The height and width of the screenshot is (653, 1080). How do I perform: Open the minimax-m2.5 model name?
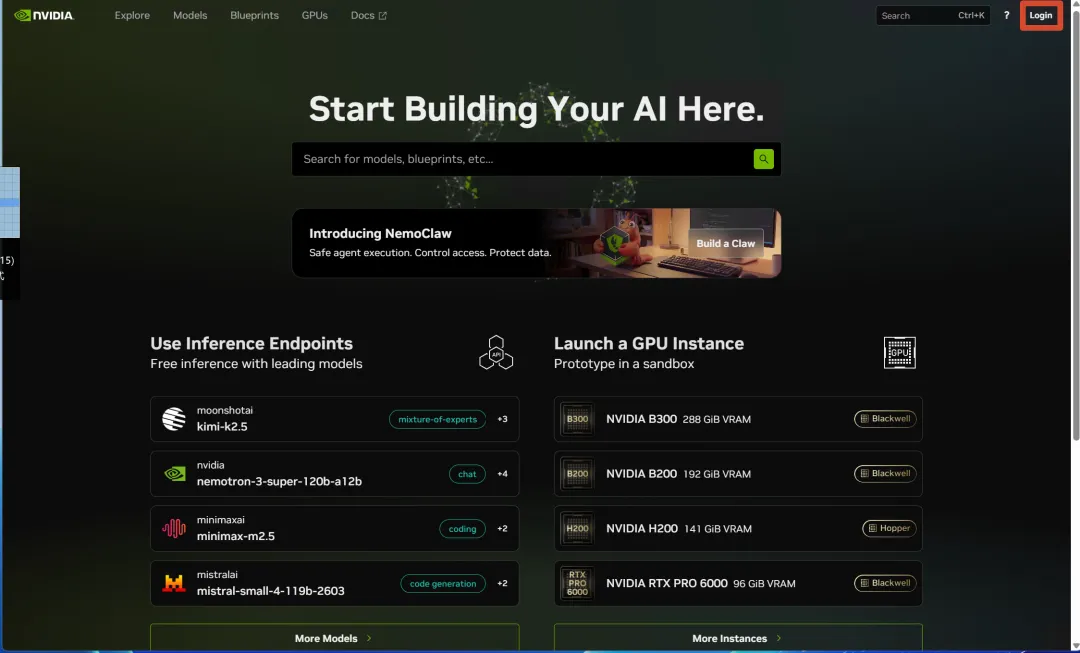pos(236,536)
